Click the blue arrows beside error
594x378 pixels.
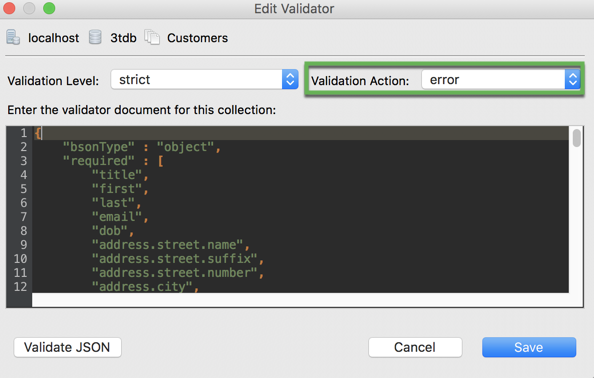click(x=572, y=80)
